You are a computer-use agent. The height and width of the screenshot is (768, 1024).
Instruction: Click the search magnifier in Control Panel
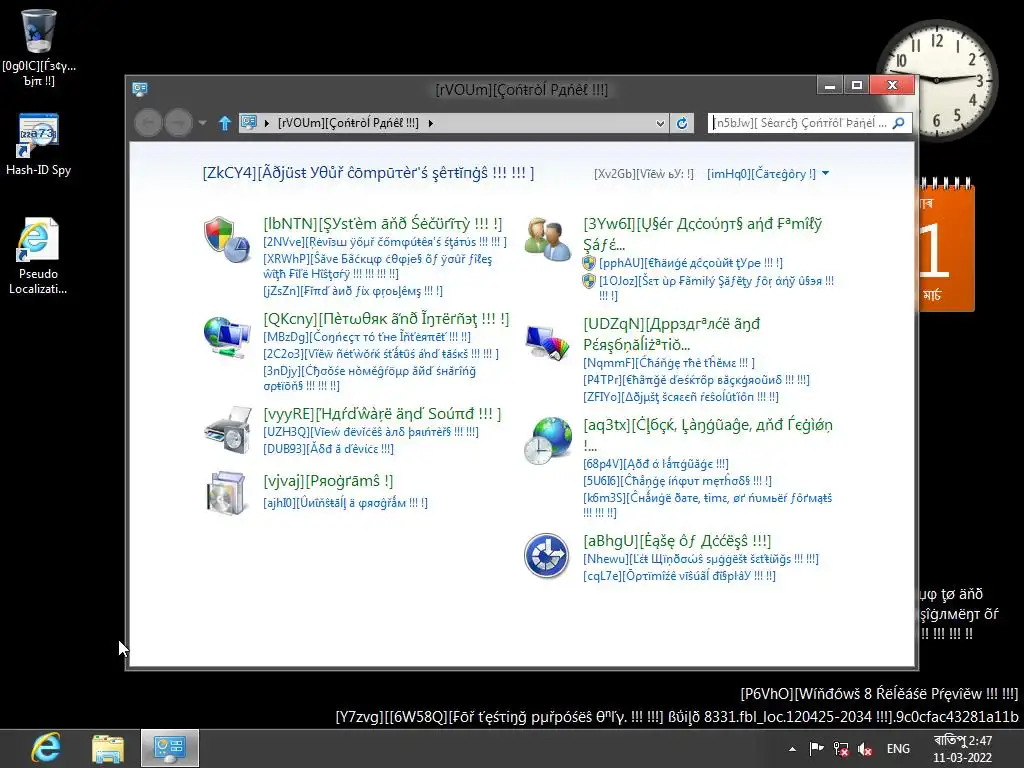point(899,123)
